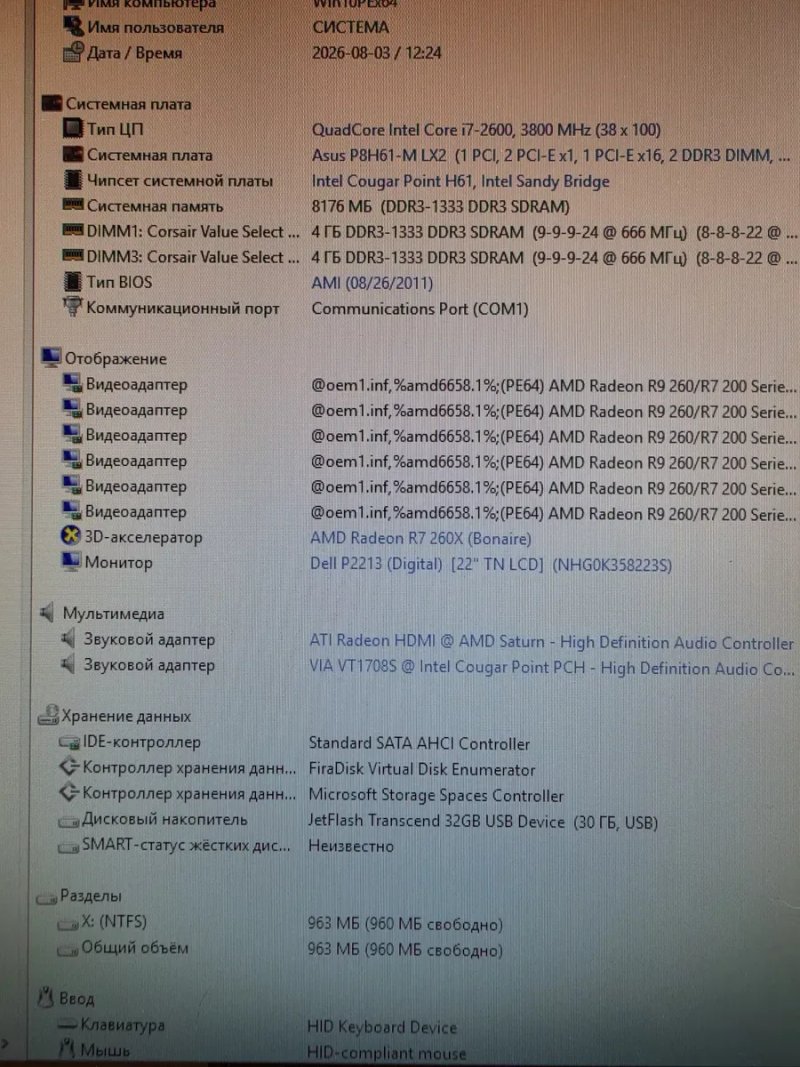Select the FiraDisk Virtual Disk Enumerator value
Viewport: 800px width, 1067px height.
422,770
